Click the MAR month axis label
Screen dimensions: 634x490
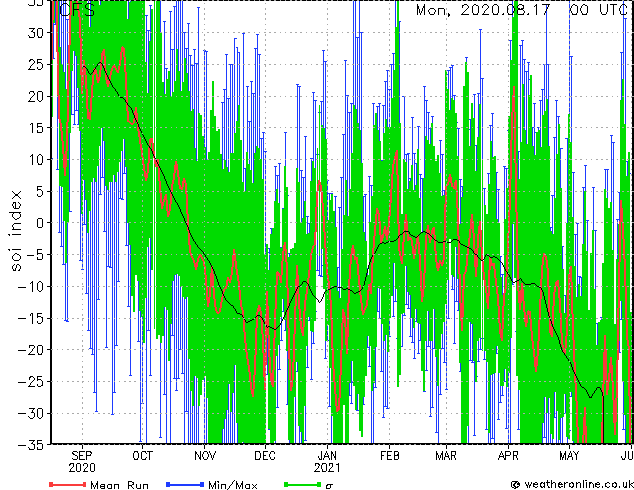tap(446, 456)
